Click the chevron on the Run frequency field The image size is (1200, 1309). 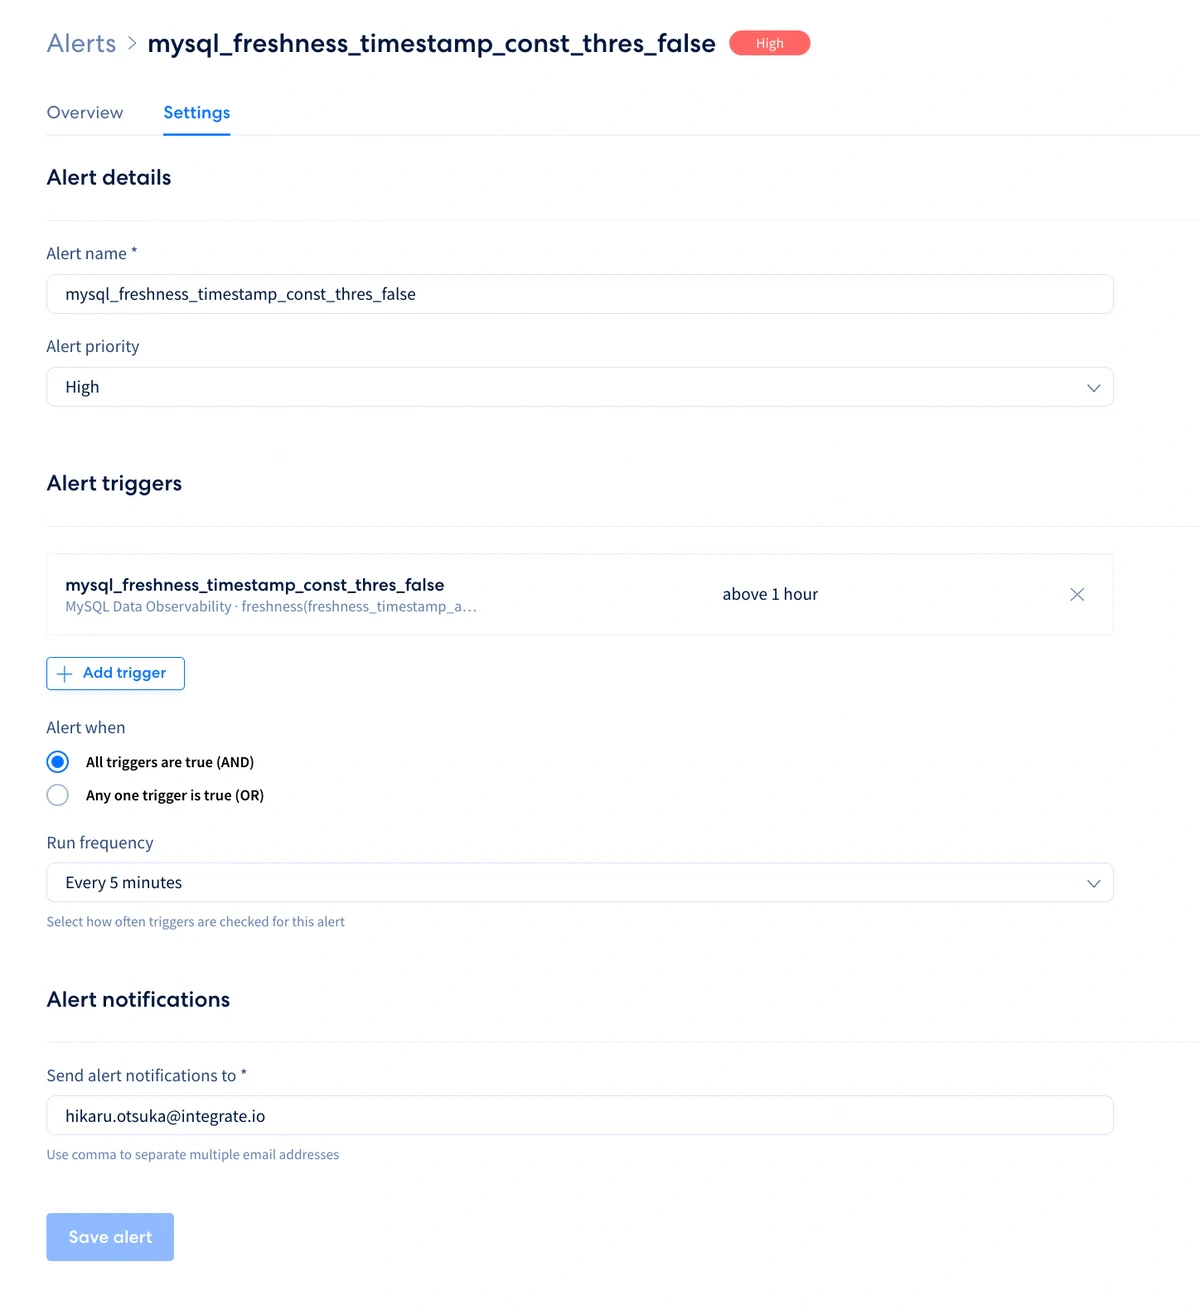pyautogui.click(x=1093, y=883)
